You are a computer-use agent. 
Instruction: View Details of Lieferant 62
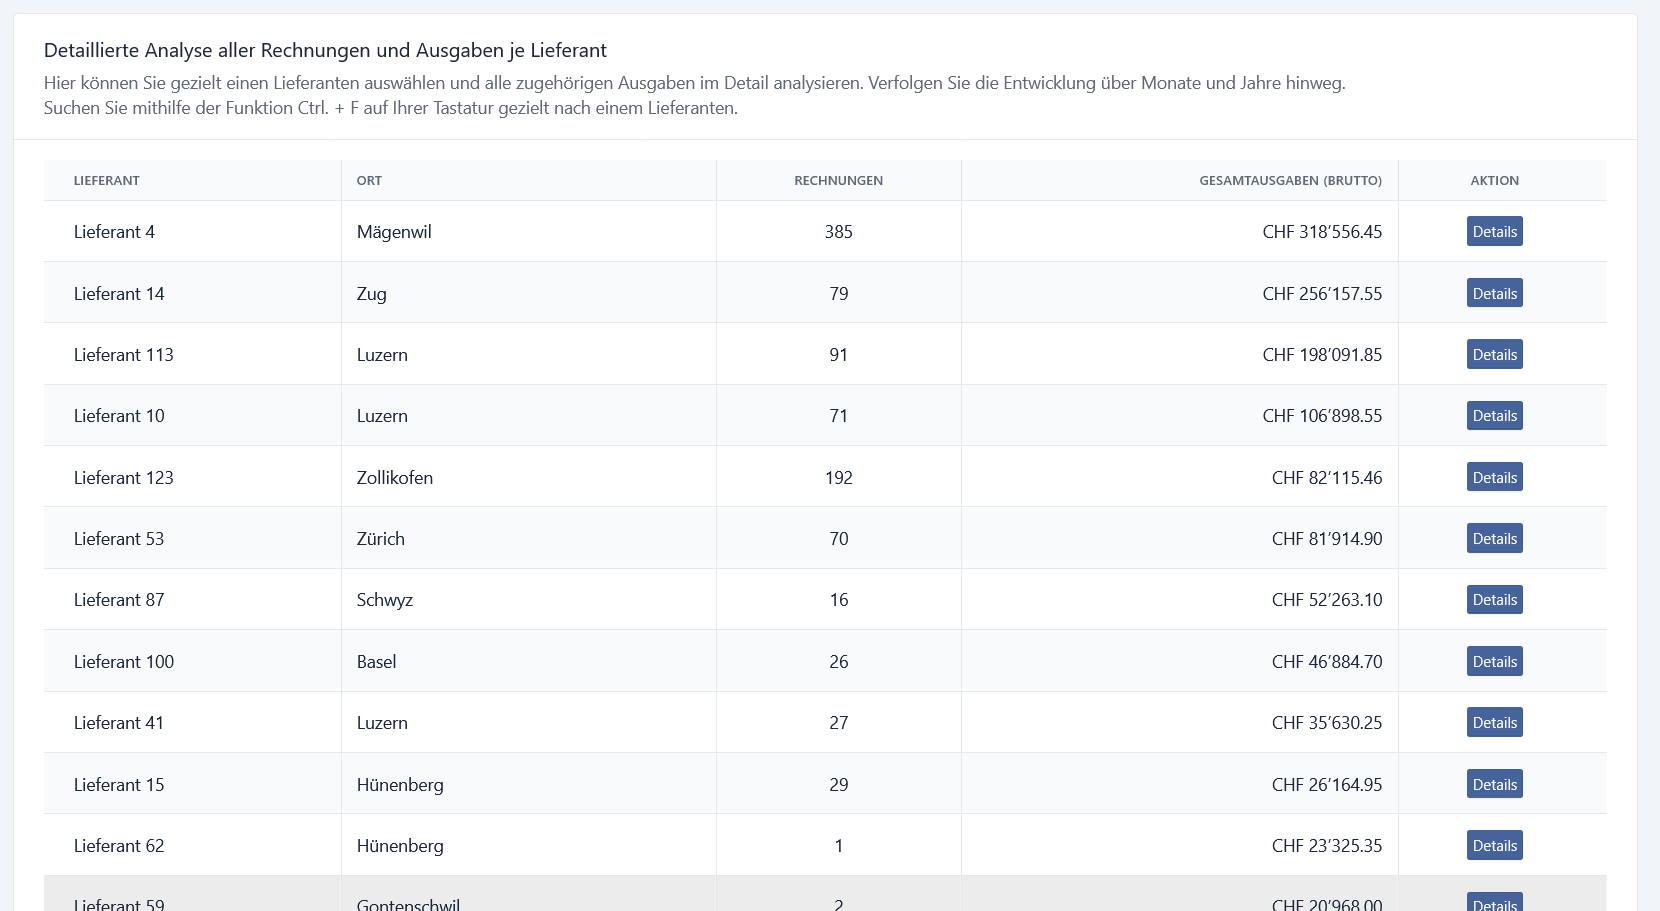(x=1494, y=846)
